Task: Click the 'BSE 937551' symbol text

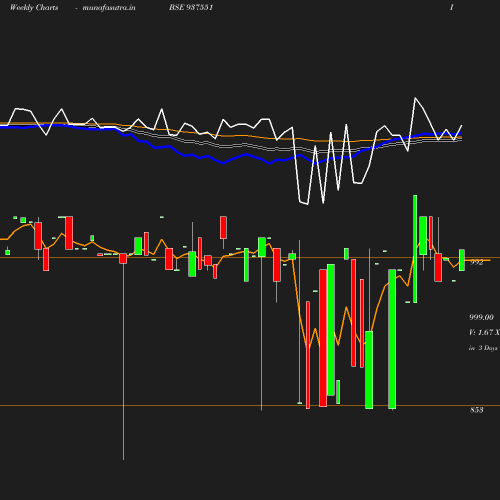Action: (x=191, y=7)
